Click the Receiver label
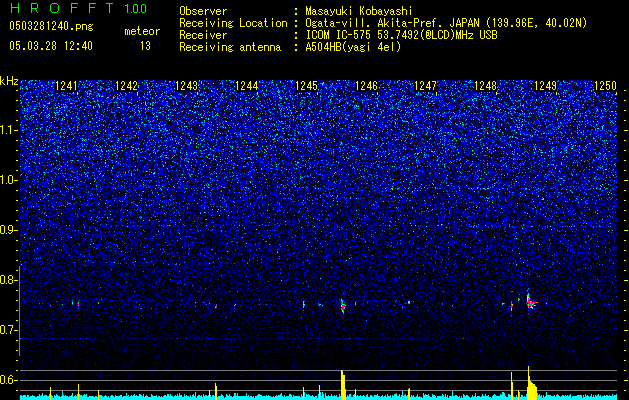Image resolution: width=629 pixels, height=400 pixels. point(203,35)
